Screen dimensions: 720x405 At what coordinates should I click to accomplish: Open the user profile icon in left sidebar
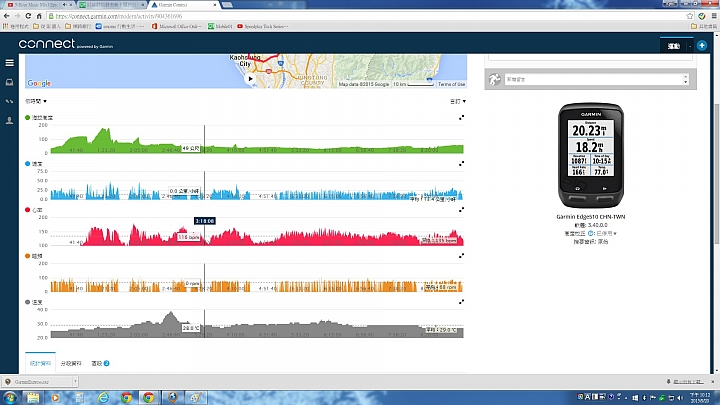coord(9,120)
